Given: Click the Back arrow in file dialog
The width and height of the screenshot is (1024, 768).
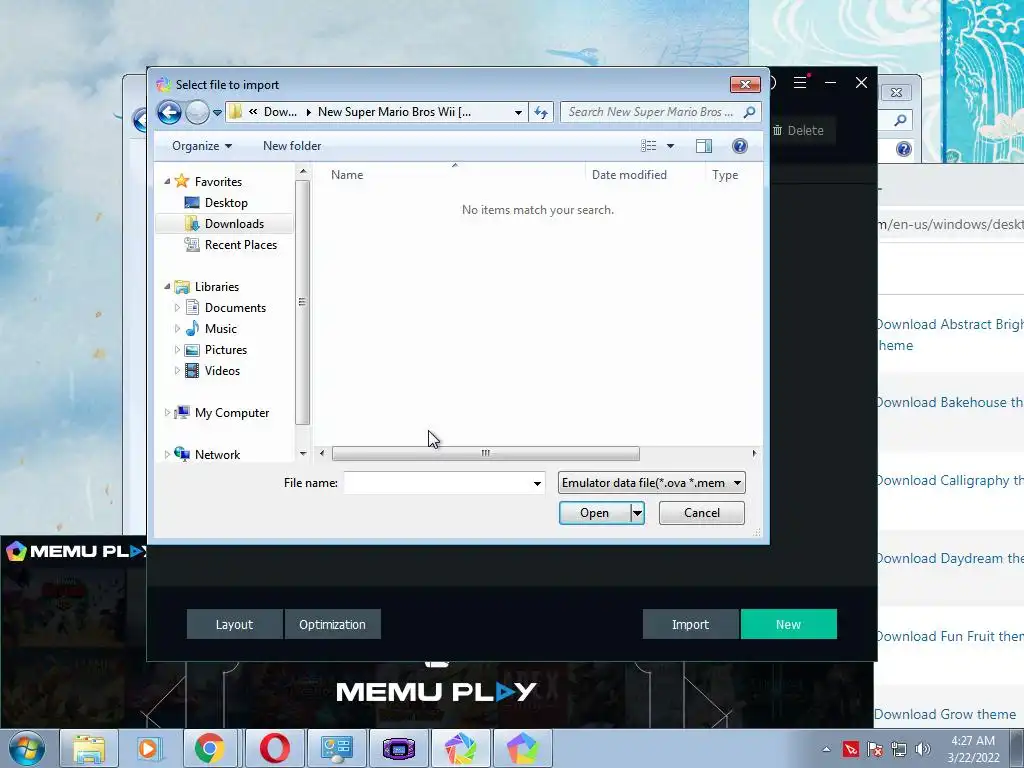Looking at the screenshot, I should 169,112.
